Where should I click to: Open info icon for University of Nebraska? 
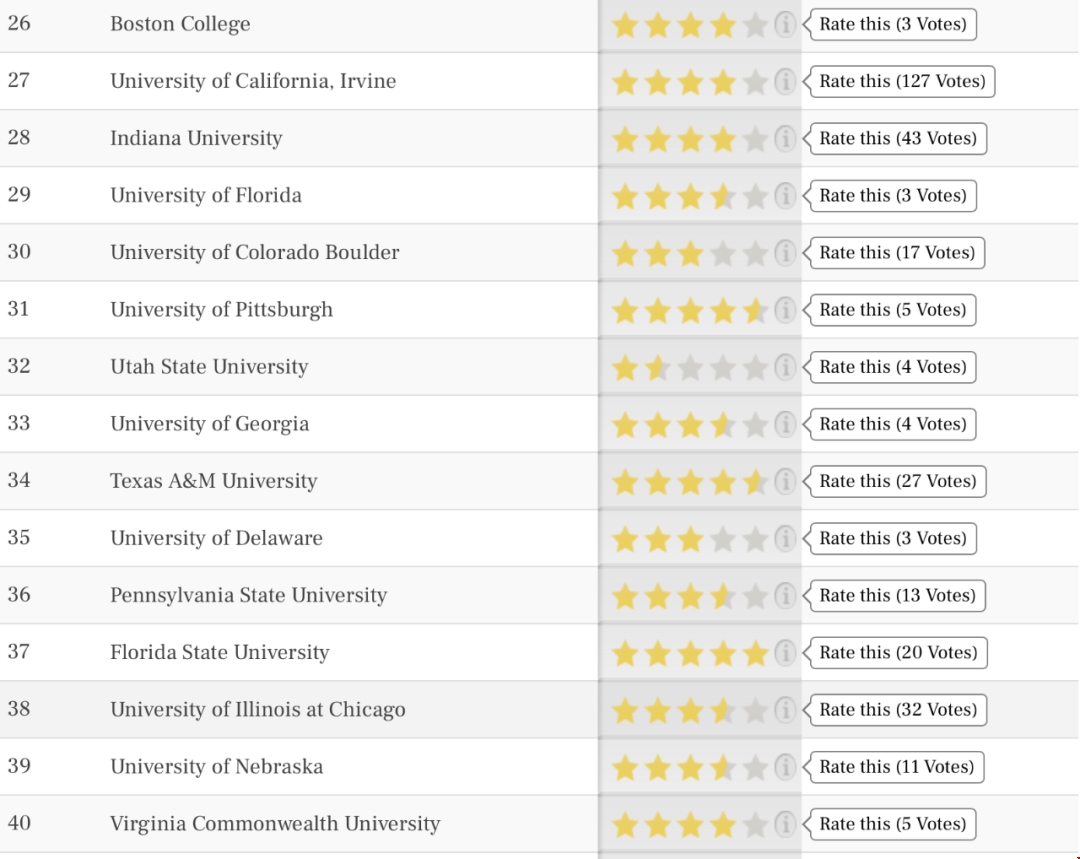tap(784, 768)
